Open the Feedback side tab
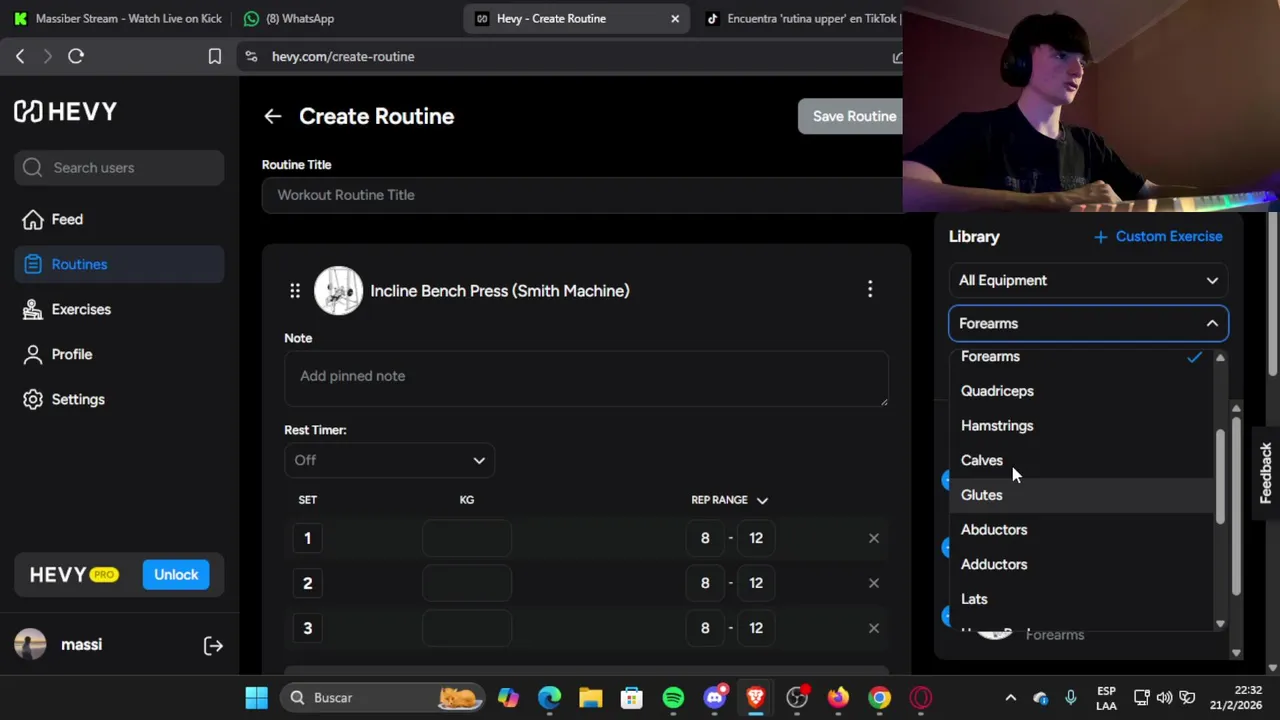 1266,473
